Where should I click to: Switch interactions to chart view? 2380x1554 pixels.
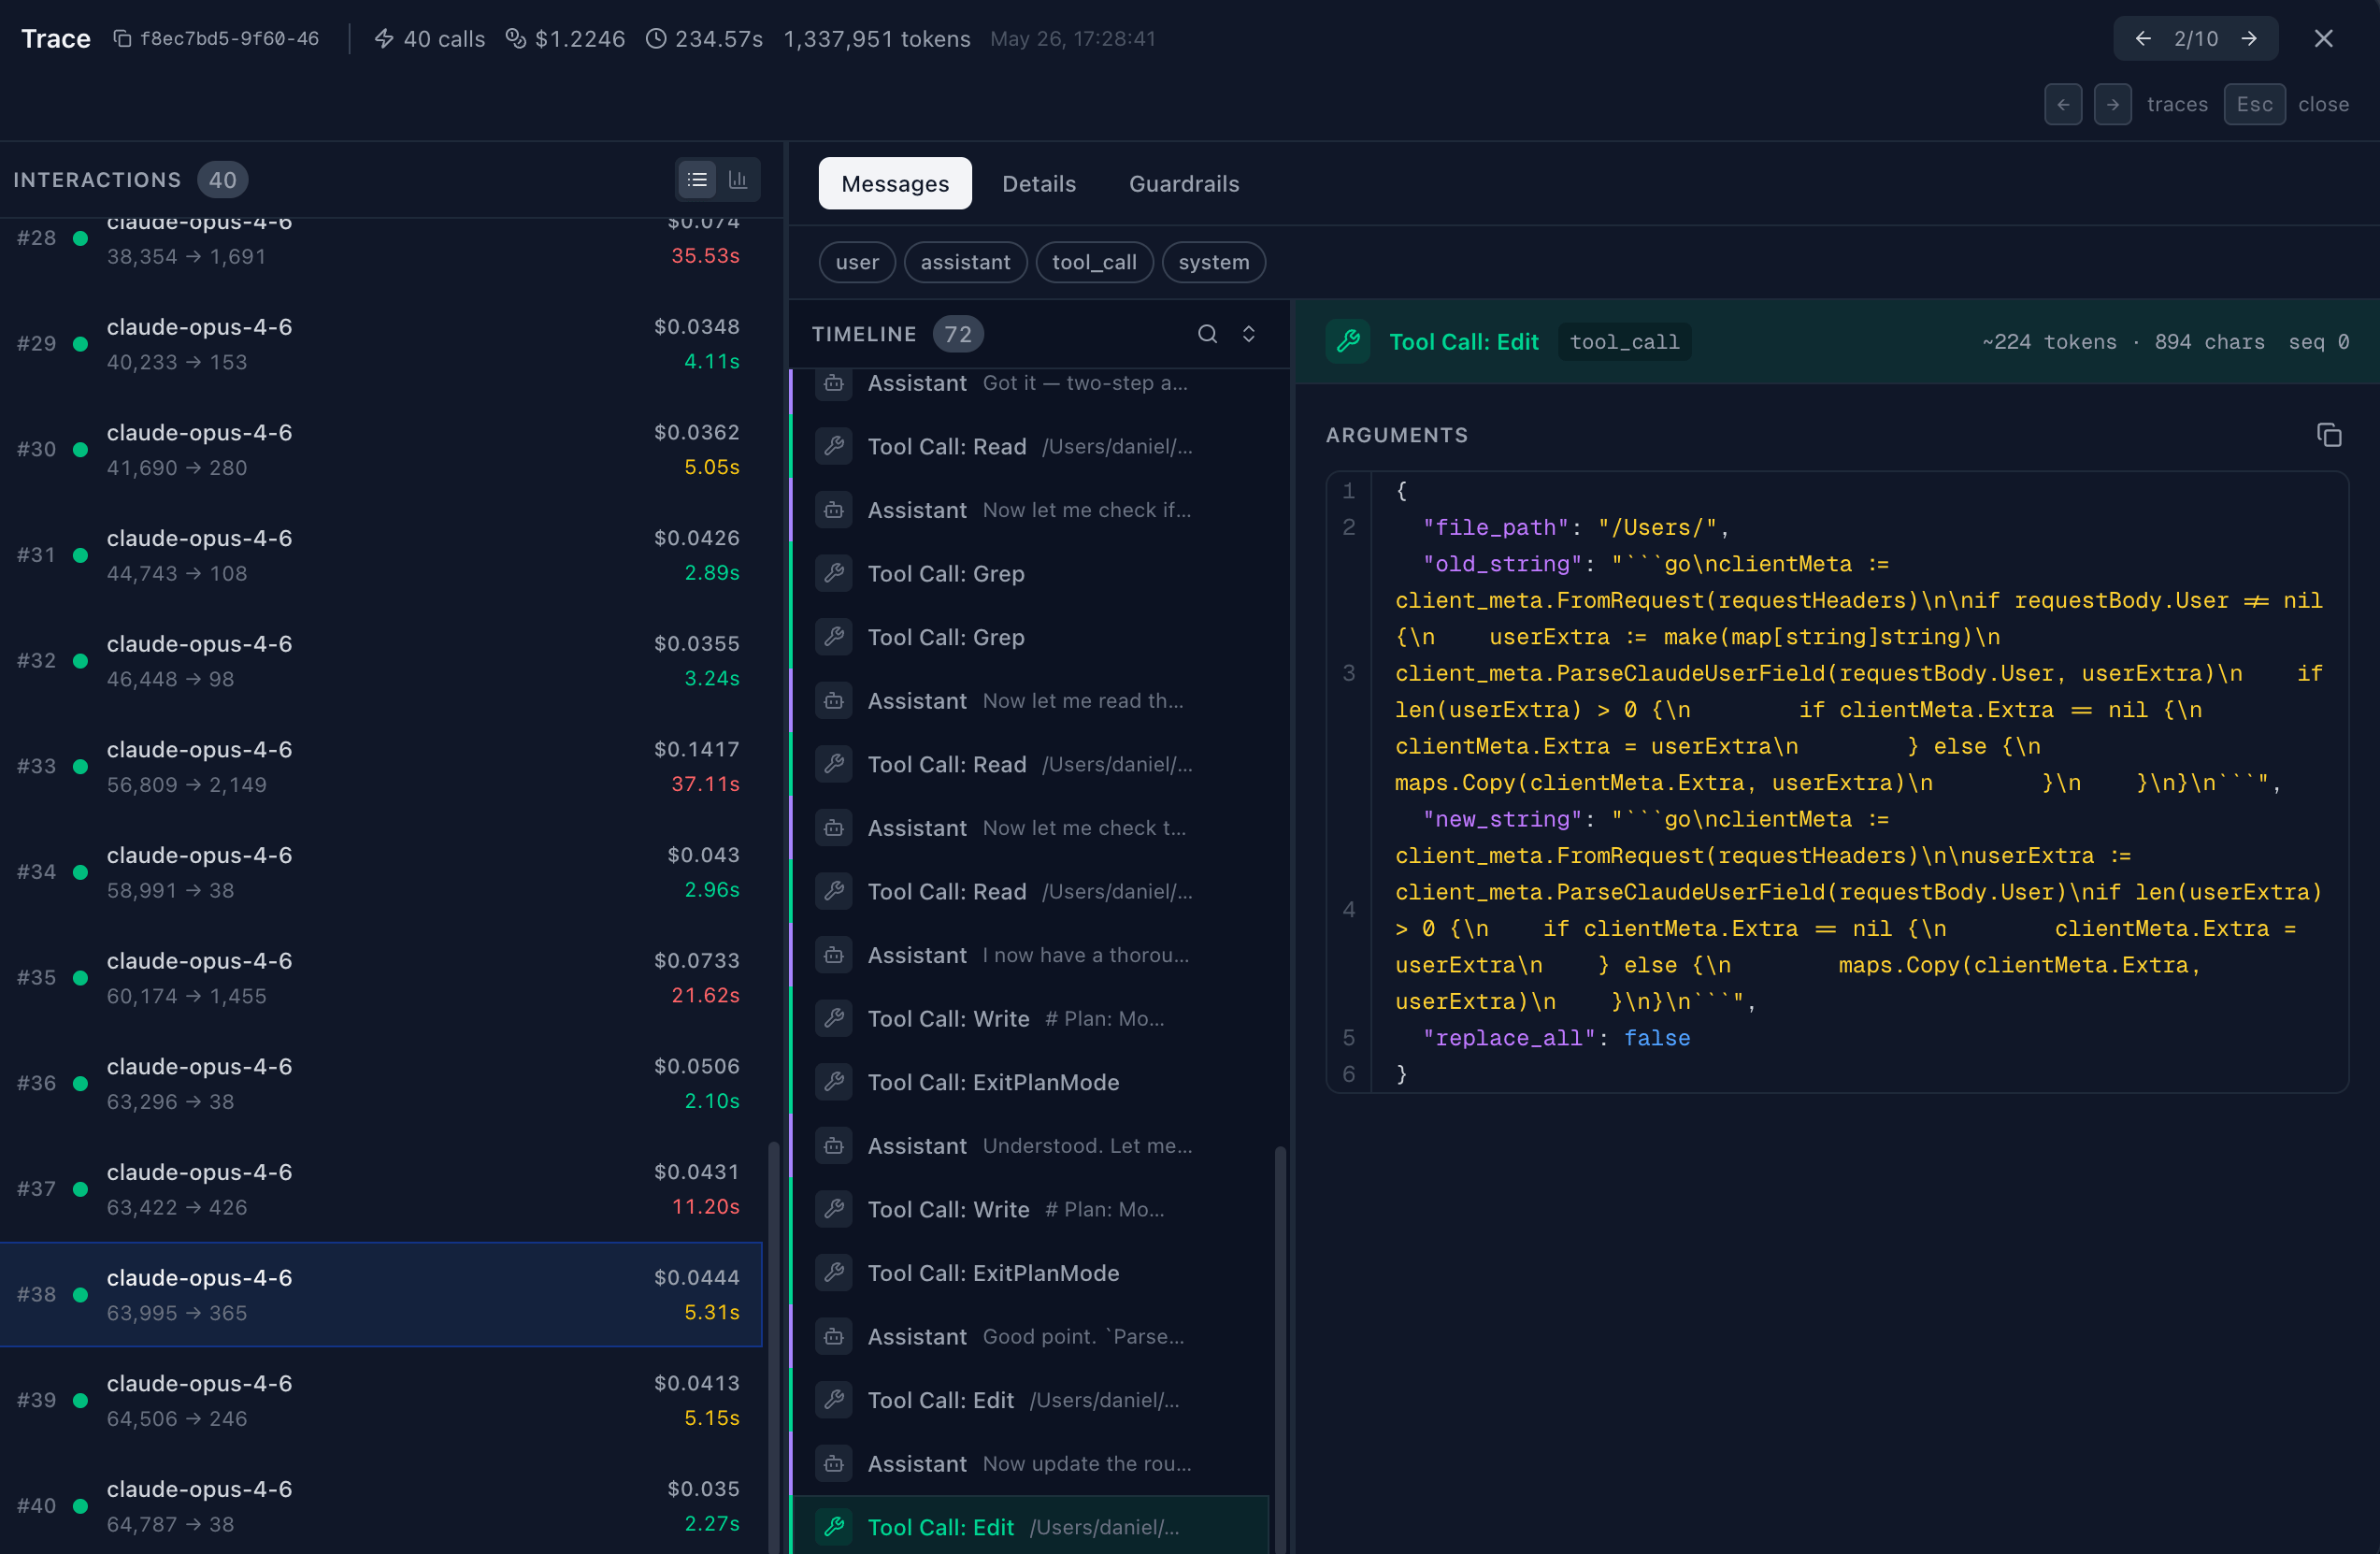[x=738, y=180]
